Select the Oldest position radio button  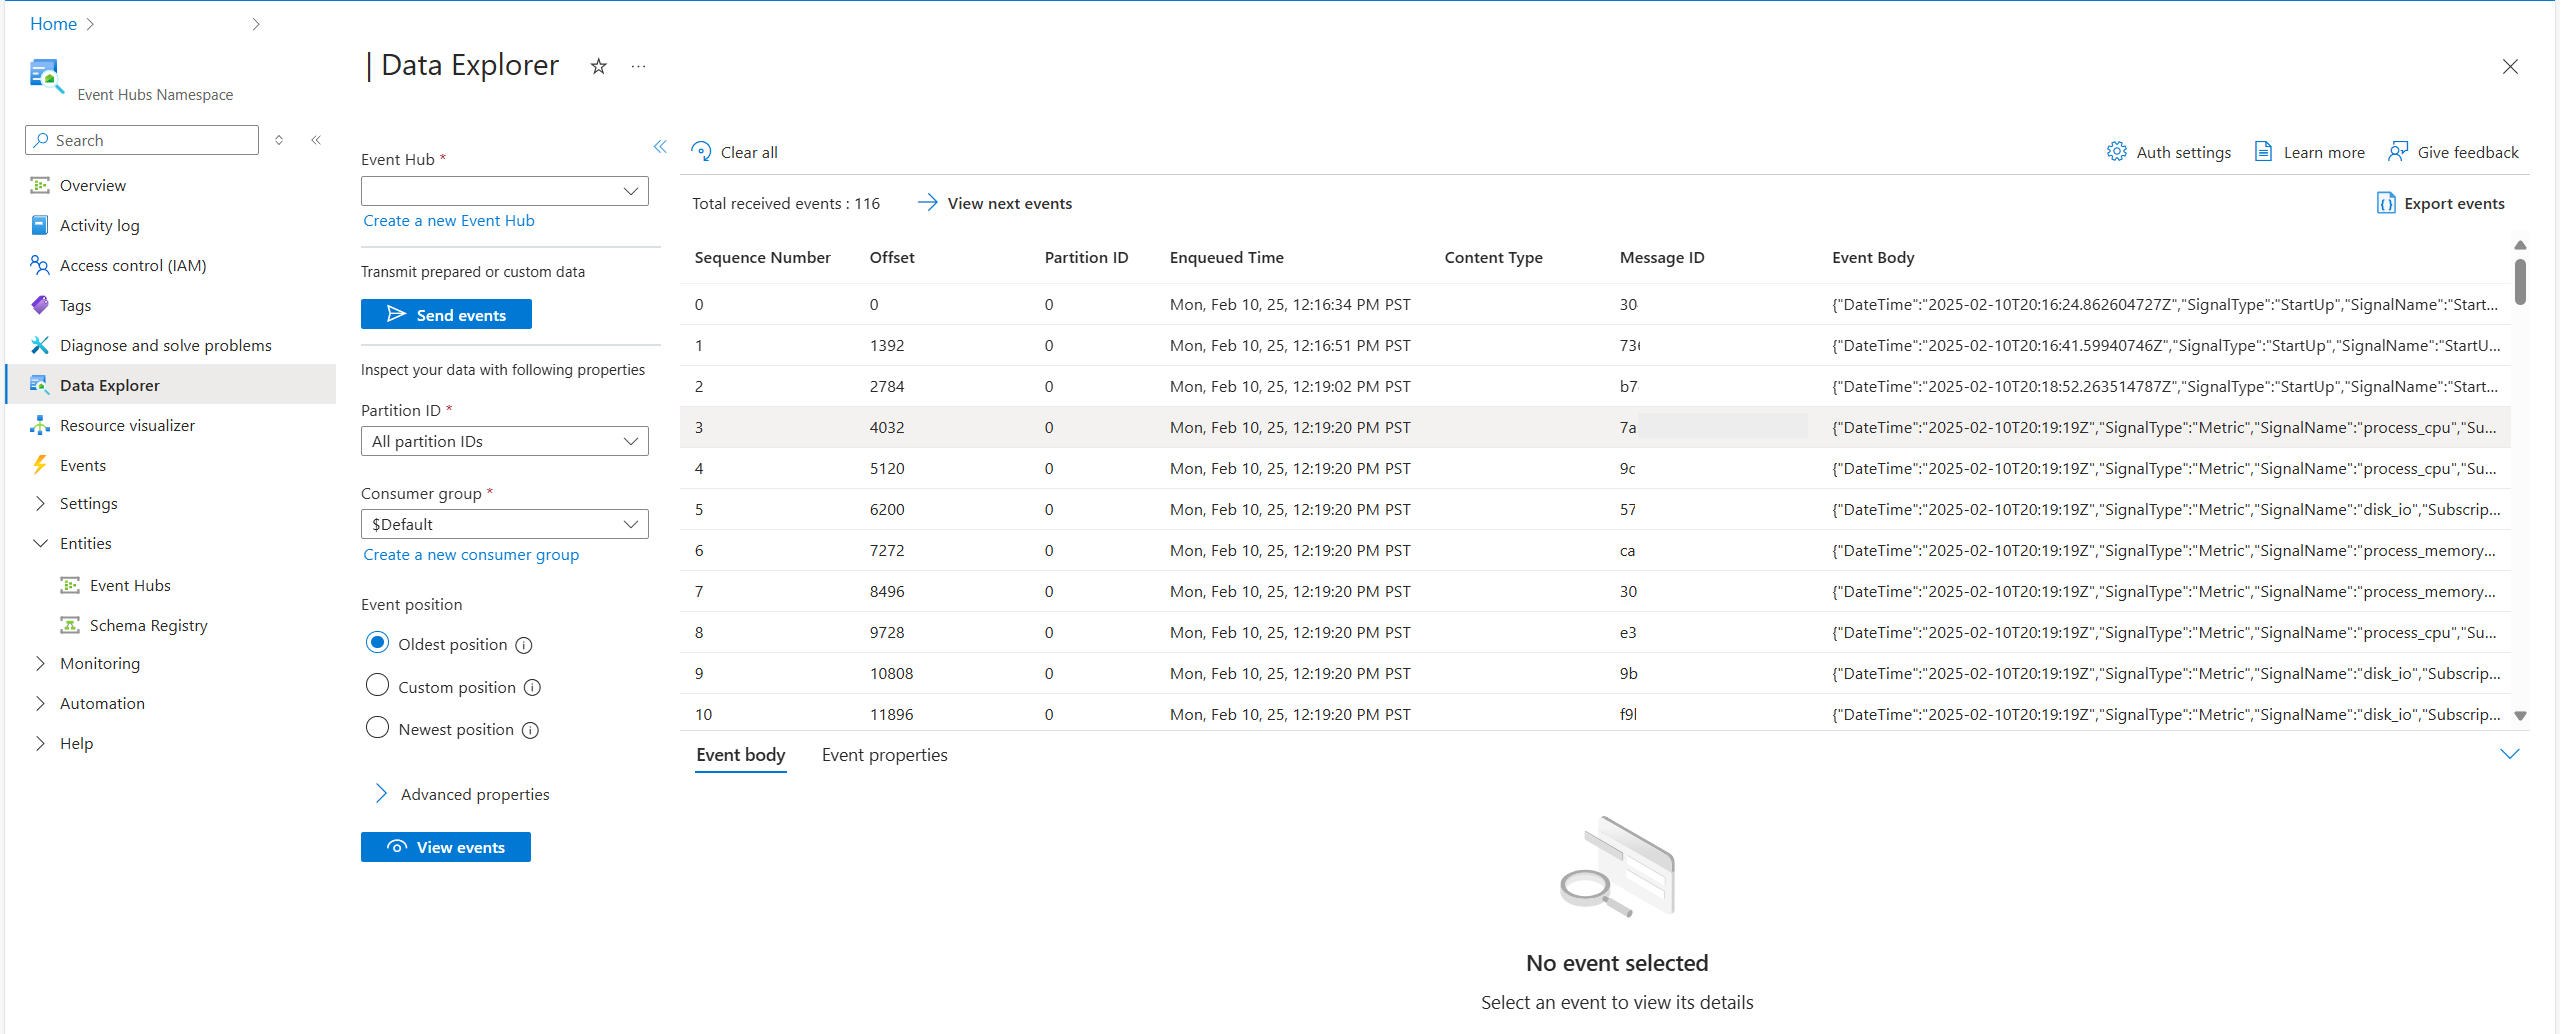click(x=377, y=642)
